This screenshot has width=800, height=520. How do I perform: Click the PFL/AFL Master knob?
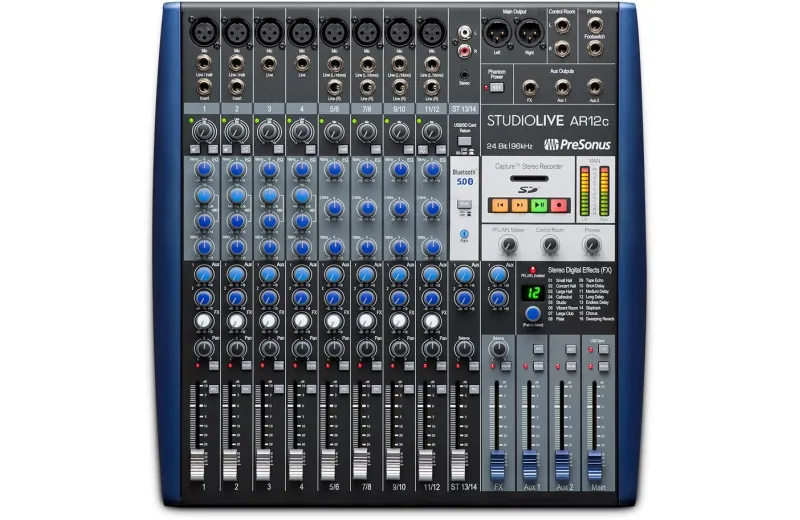(508, 245)
